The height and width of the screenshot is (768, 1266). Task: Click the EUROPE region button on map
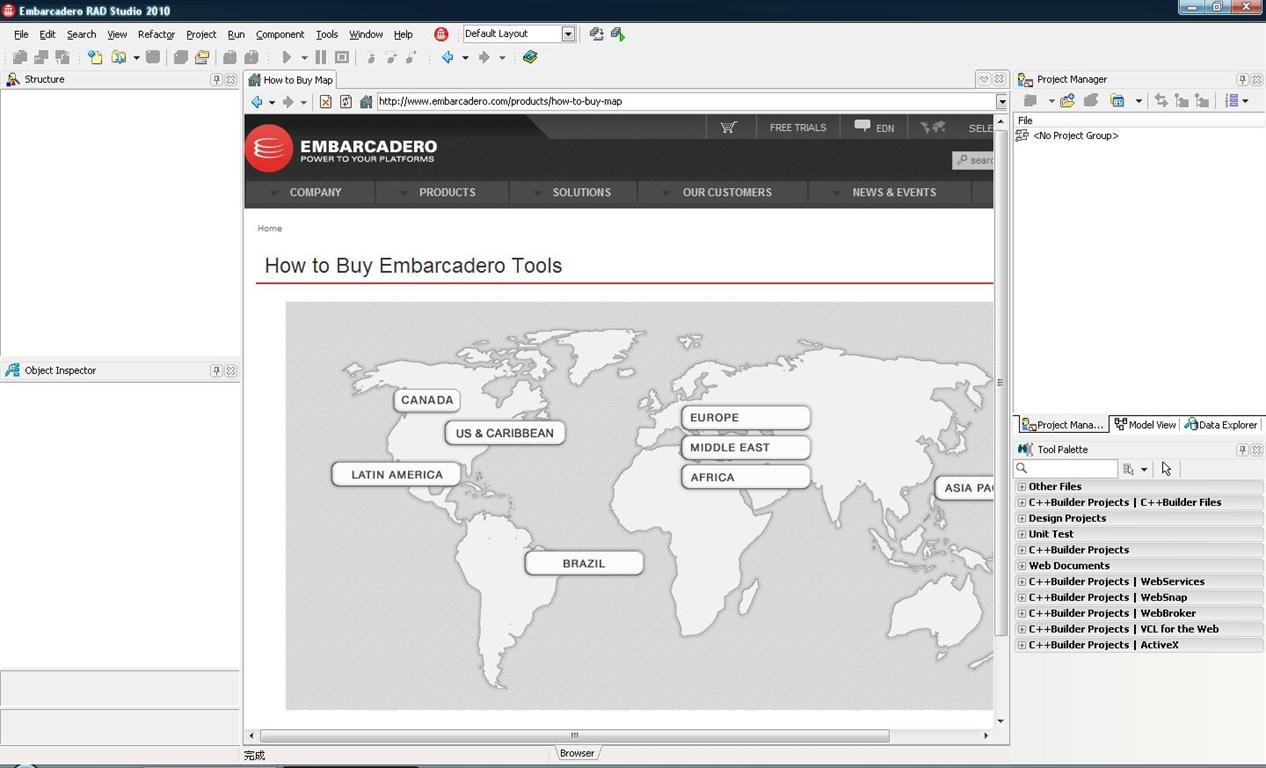pyautogui.click(x=745, y=418)
